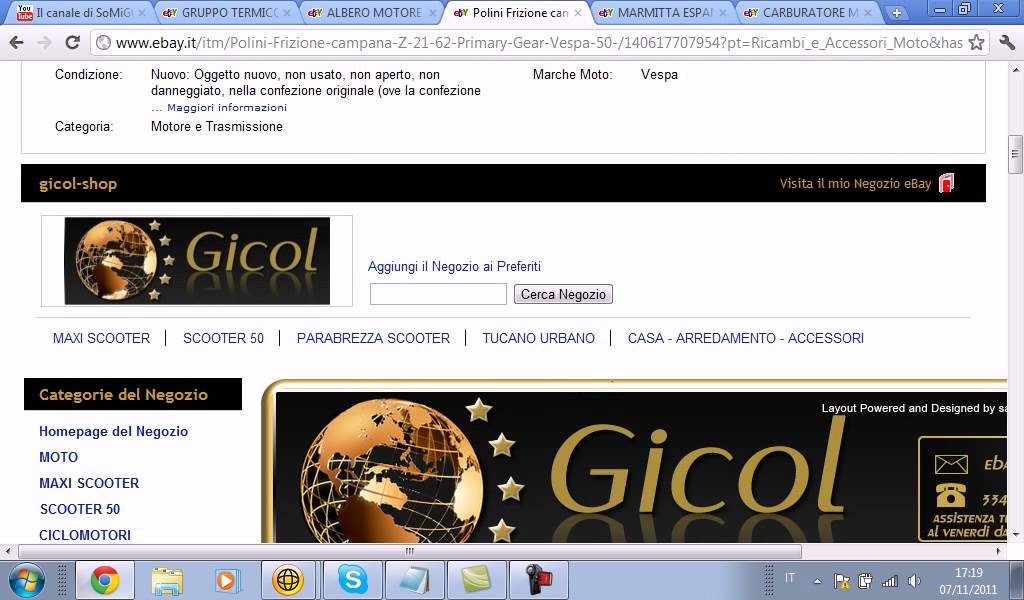
Task: Open 'SCOOTER 50' in the sidebar categories
Action: [80, 509]
